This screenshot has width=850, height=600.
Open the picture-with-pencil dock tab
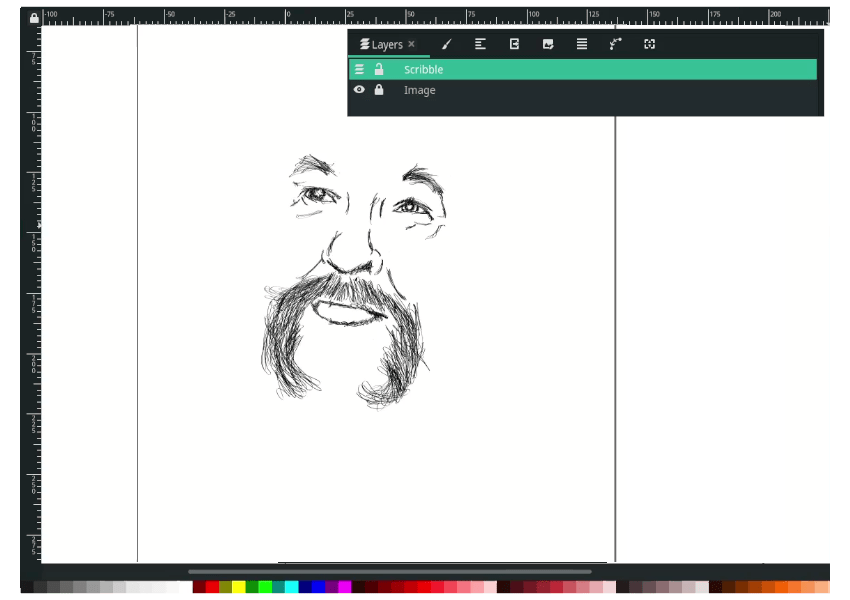(x=548, y=44)
